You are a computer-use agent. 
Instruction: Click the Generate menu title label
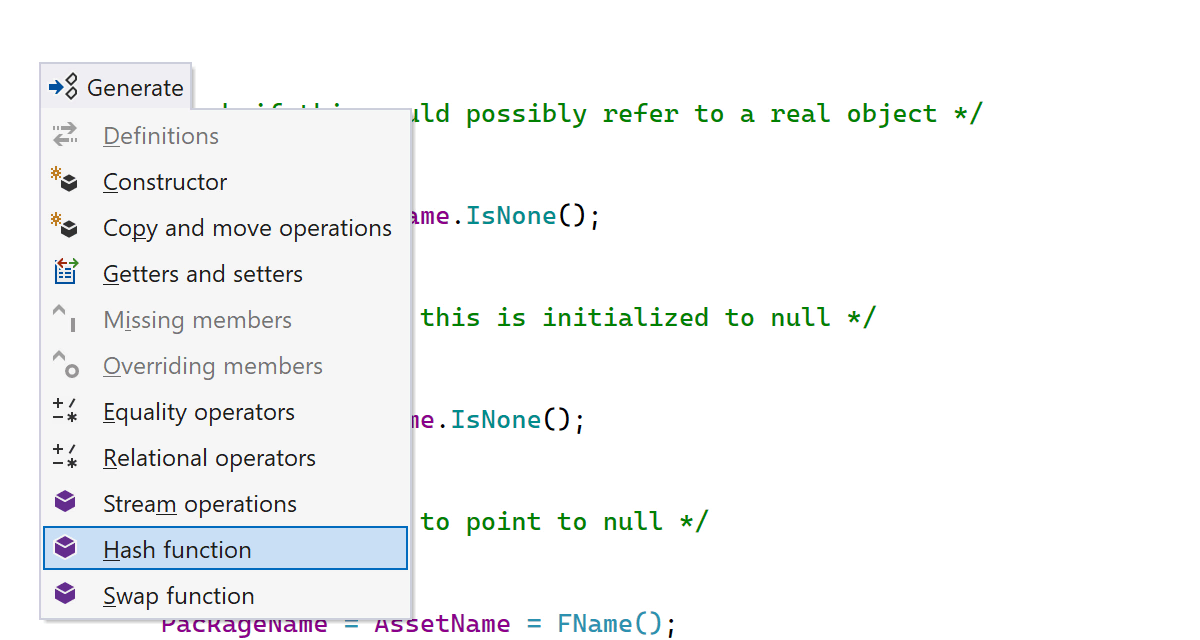pyautogui.click(x=135, y=88)
